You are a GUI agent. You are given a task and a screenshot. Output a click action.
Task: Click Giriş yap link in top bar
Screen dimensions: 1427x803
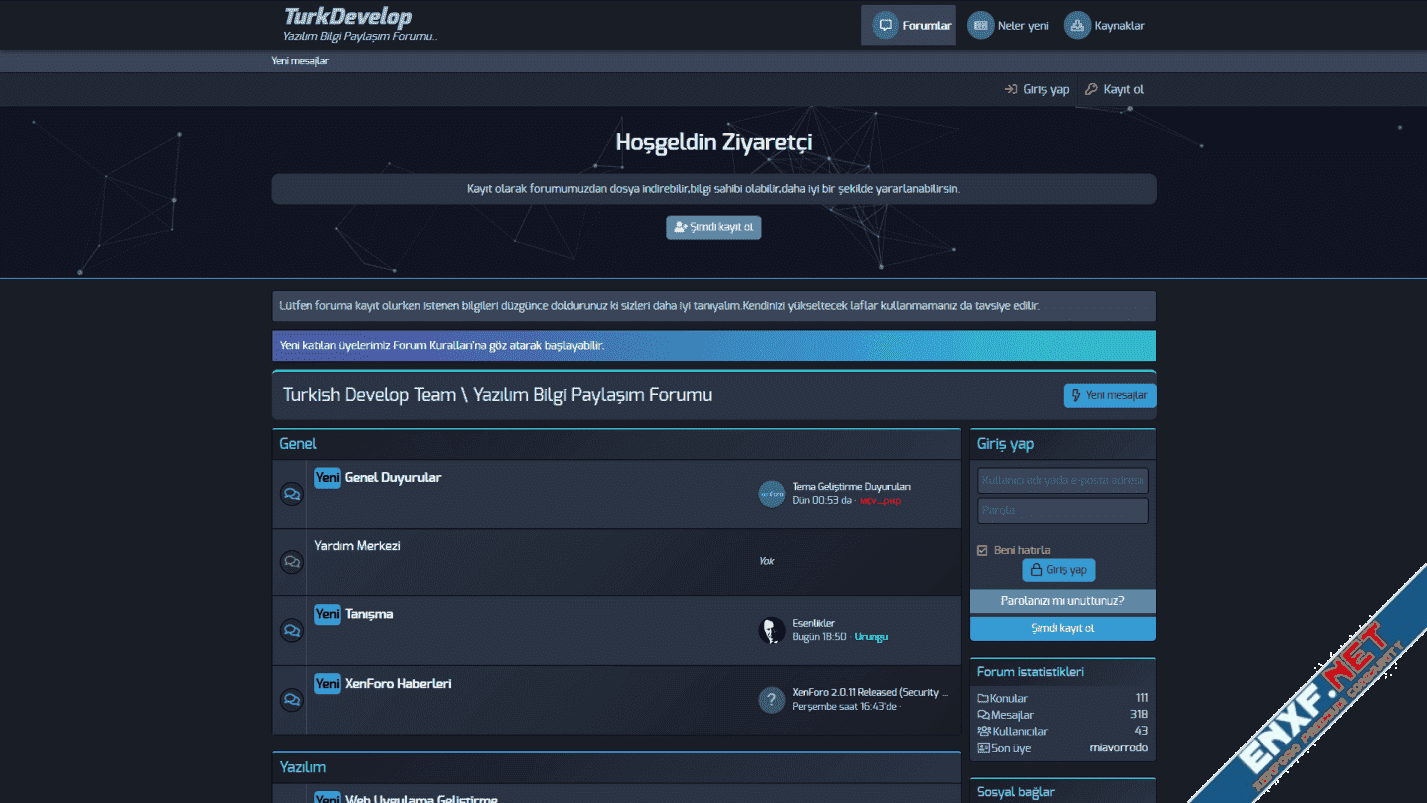tap(1037, 89)
